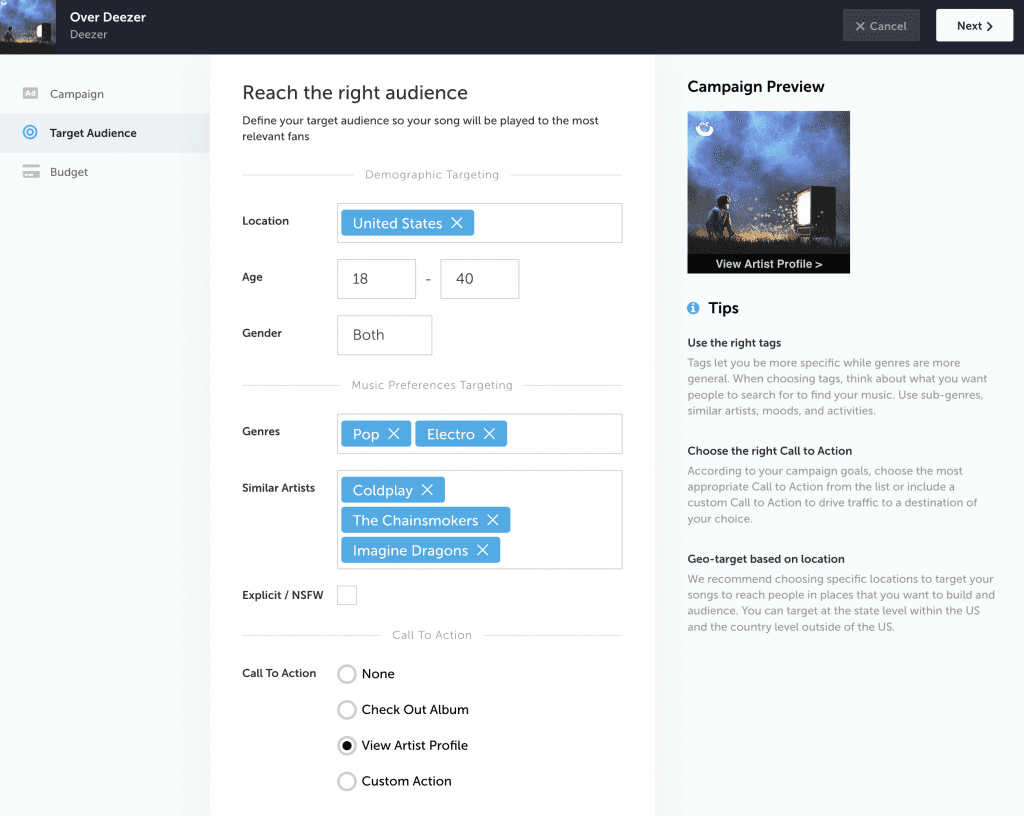Viewport: 1024px width, 816px height.
Task: Remove the Electro genre tag
Action: click(489, 433)
